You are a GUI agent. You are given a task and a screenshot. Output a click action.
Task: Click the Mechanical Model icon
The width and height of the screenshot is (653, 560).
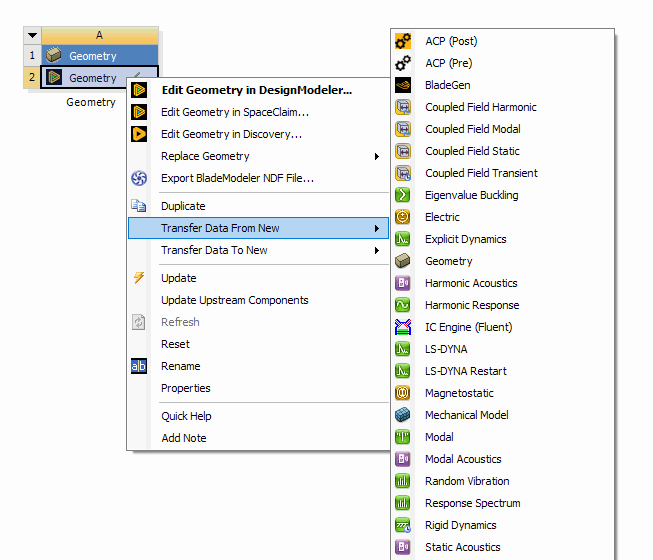pyautogui.click(x=403, y=415)
